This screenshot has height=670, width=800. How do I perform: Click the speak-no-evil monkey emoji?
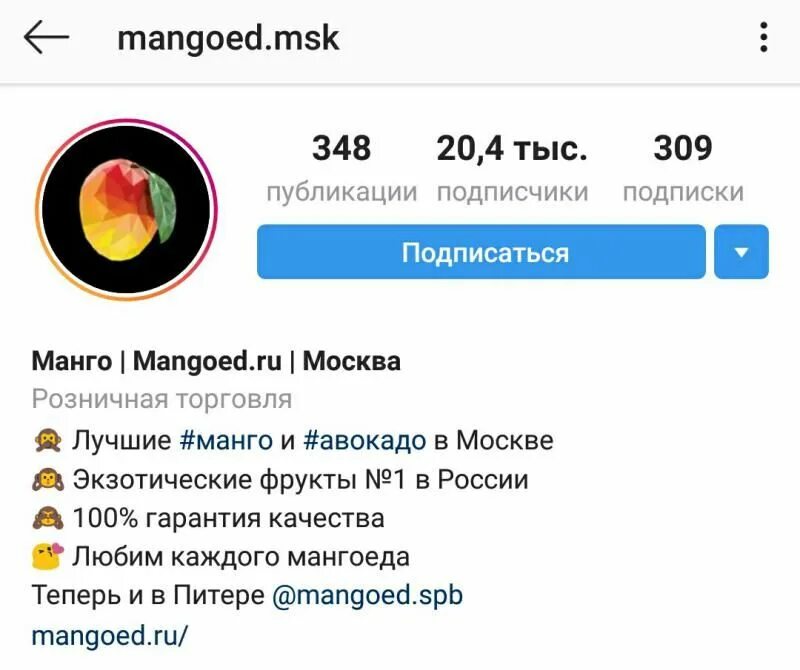pyautogui.click(x=48, y=440)
